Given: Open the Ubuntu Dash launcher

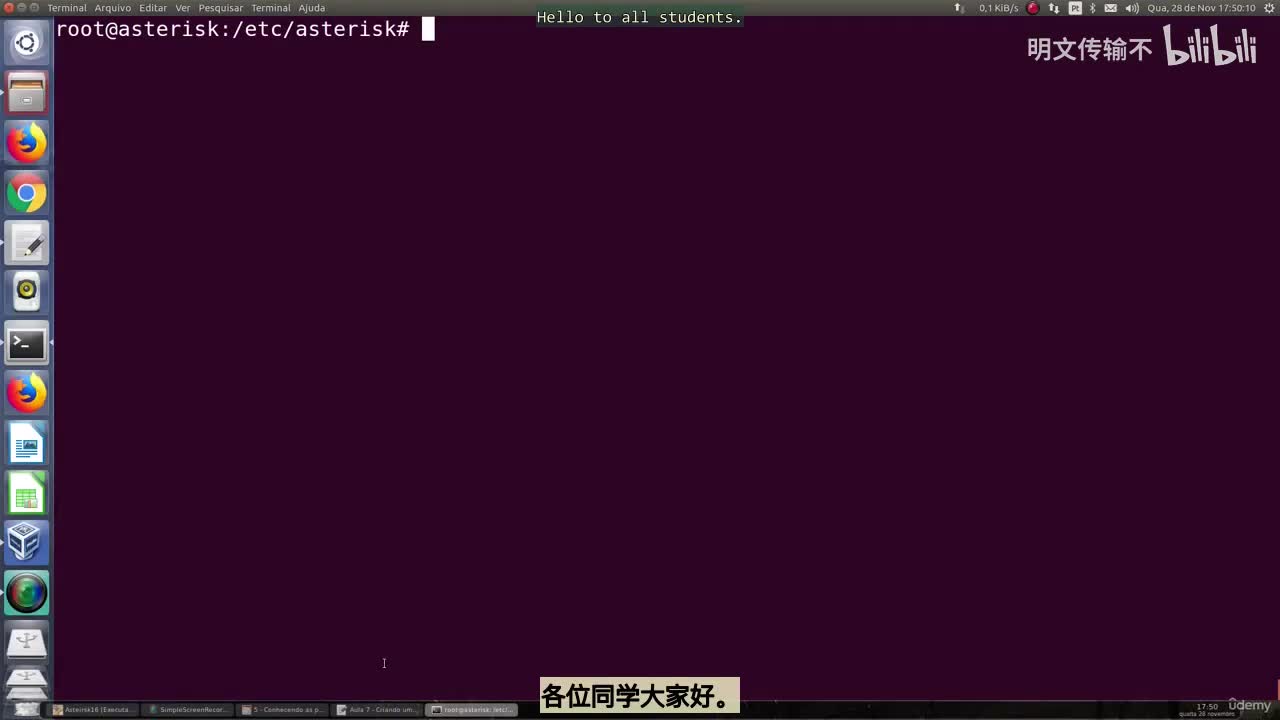Looking at the screenshot, I should coord(27,43).
